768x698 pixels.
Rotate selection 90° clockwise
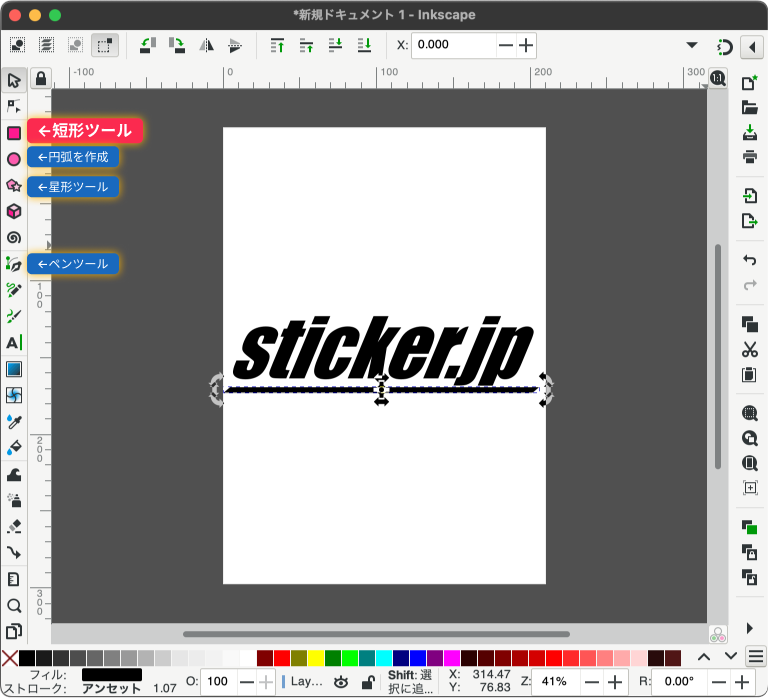coord(177,45)
